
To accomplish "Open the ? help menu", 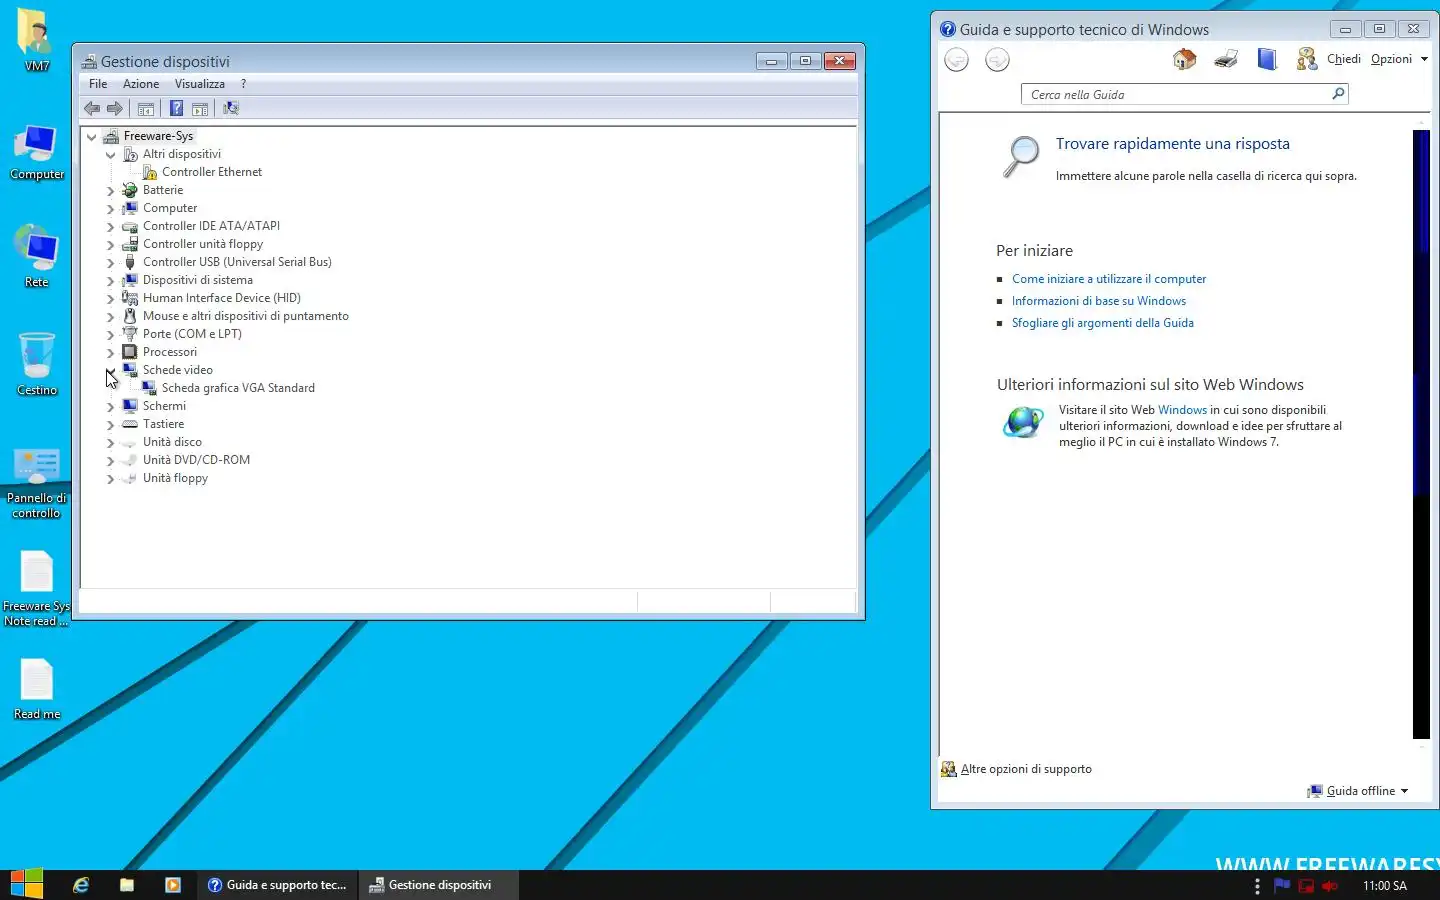I will click(243, 84).
